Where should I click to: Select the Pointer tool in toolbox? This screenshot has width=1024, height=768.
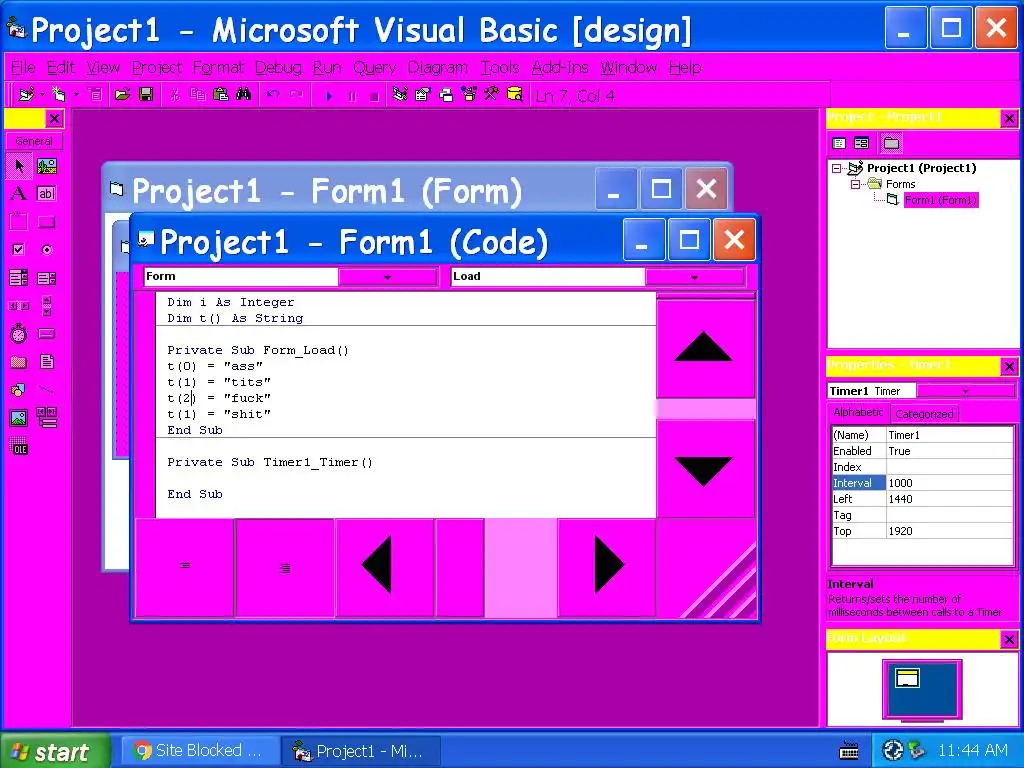click(x=19, y=166)
